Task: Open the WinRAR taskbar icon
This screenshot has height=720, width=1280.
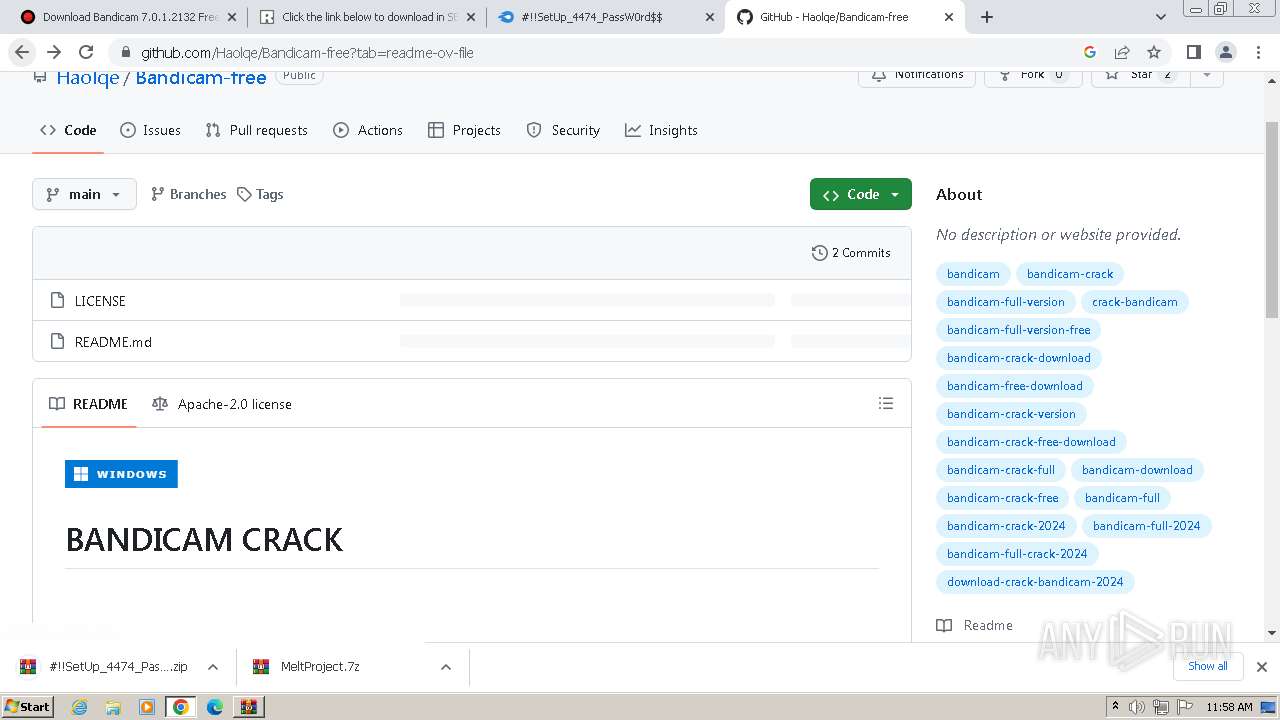Action: click(x=248, y=707)
